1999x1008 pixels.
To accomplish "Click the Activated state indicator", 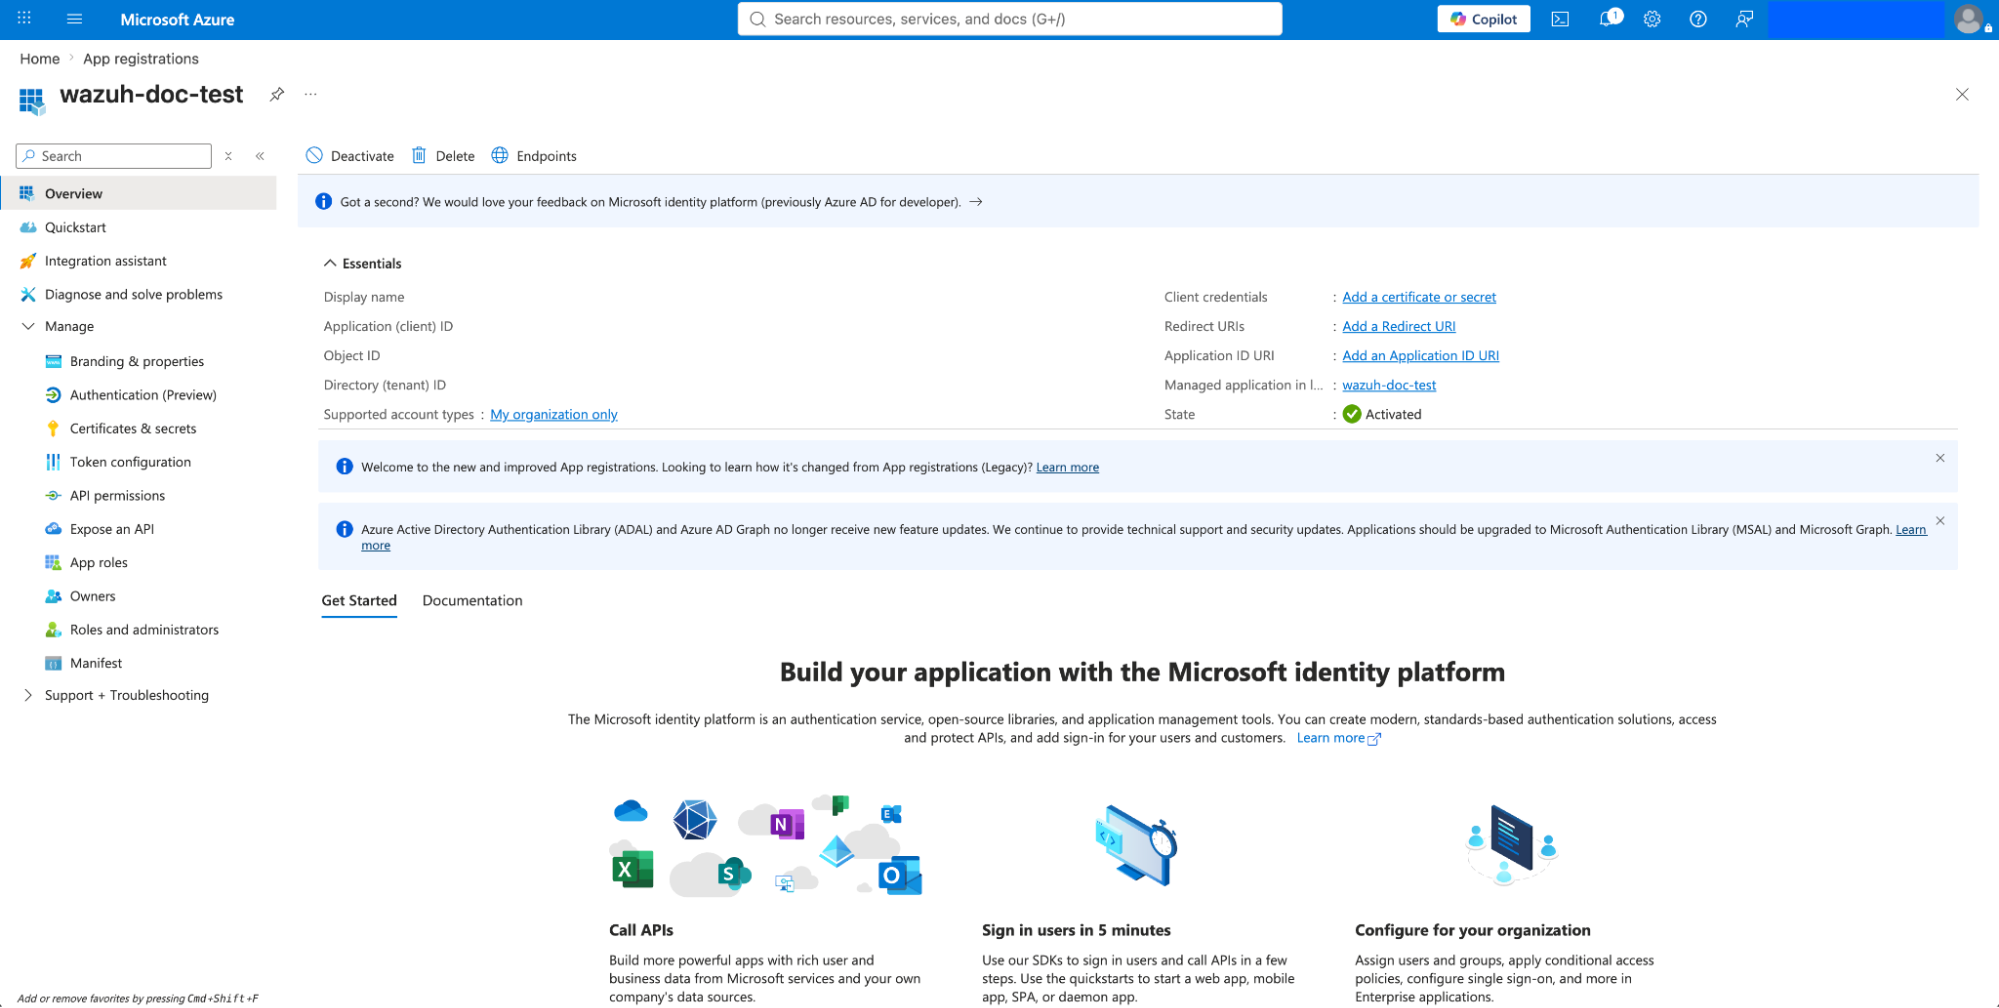I will 1381,415.
